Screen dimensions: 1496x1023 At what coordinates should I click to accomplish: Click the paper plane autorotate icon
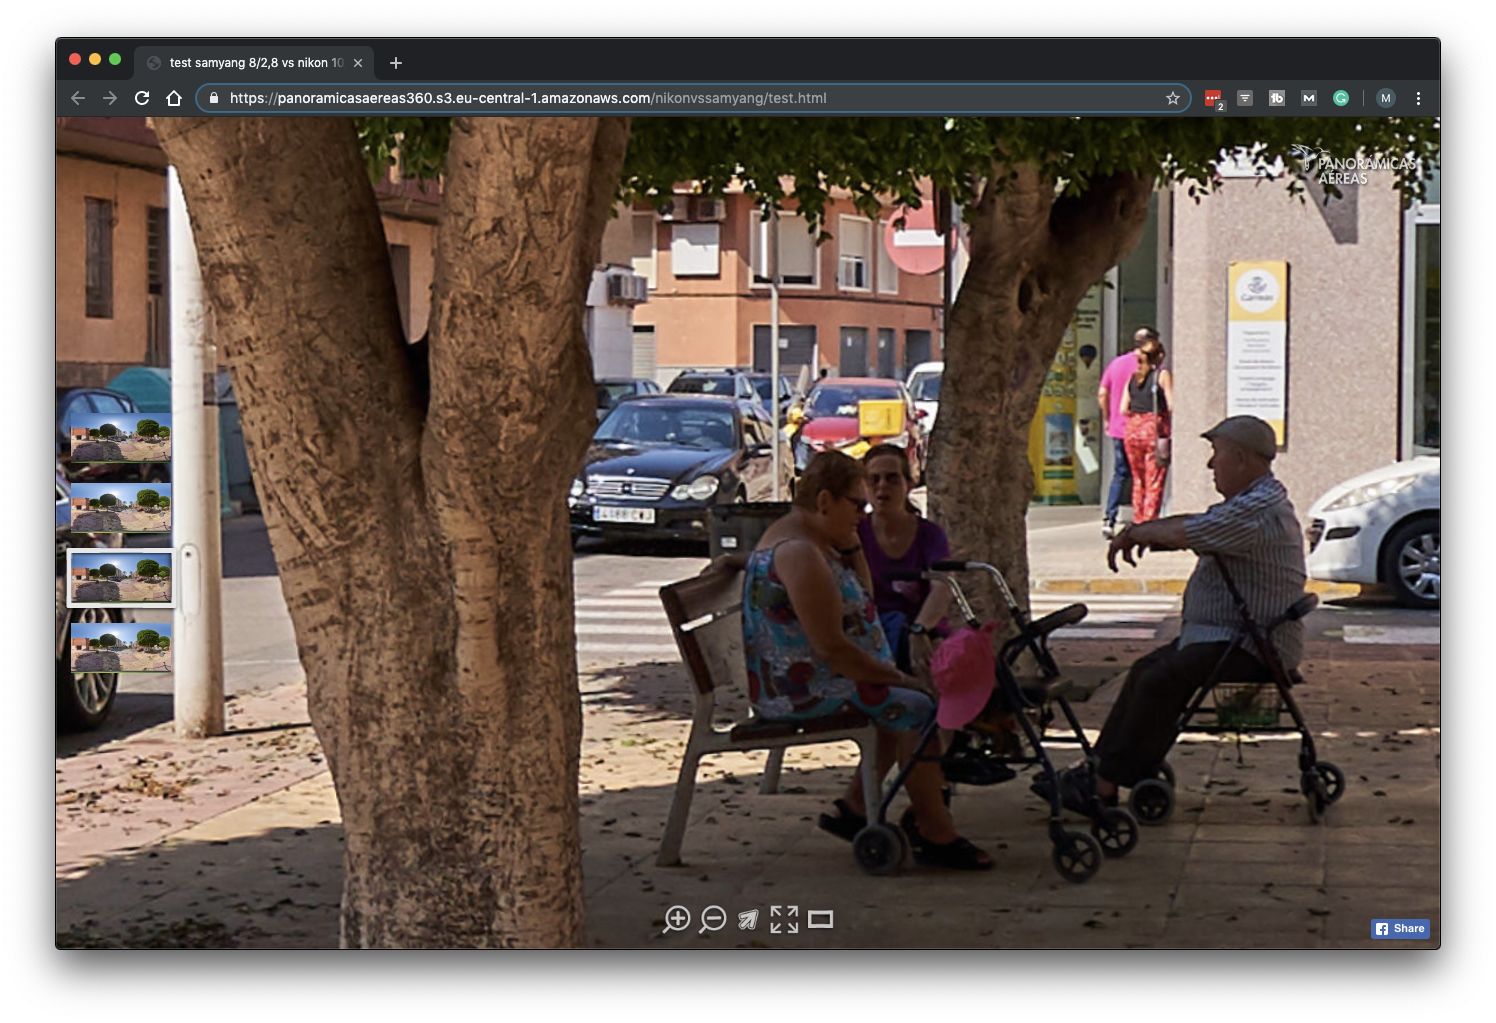click(x=748, y=919)
